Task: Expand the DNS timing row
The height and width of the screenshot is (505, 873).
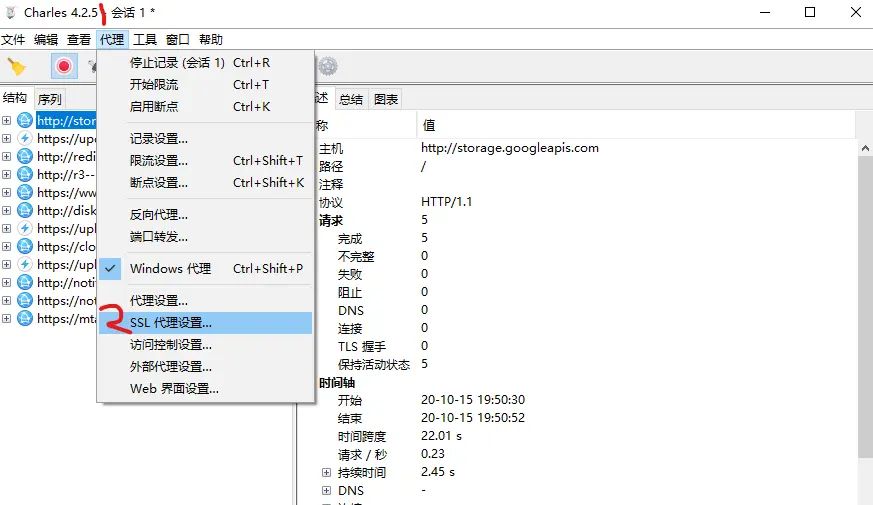Action: coord(326,491)
